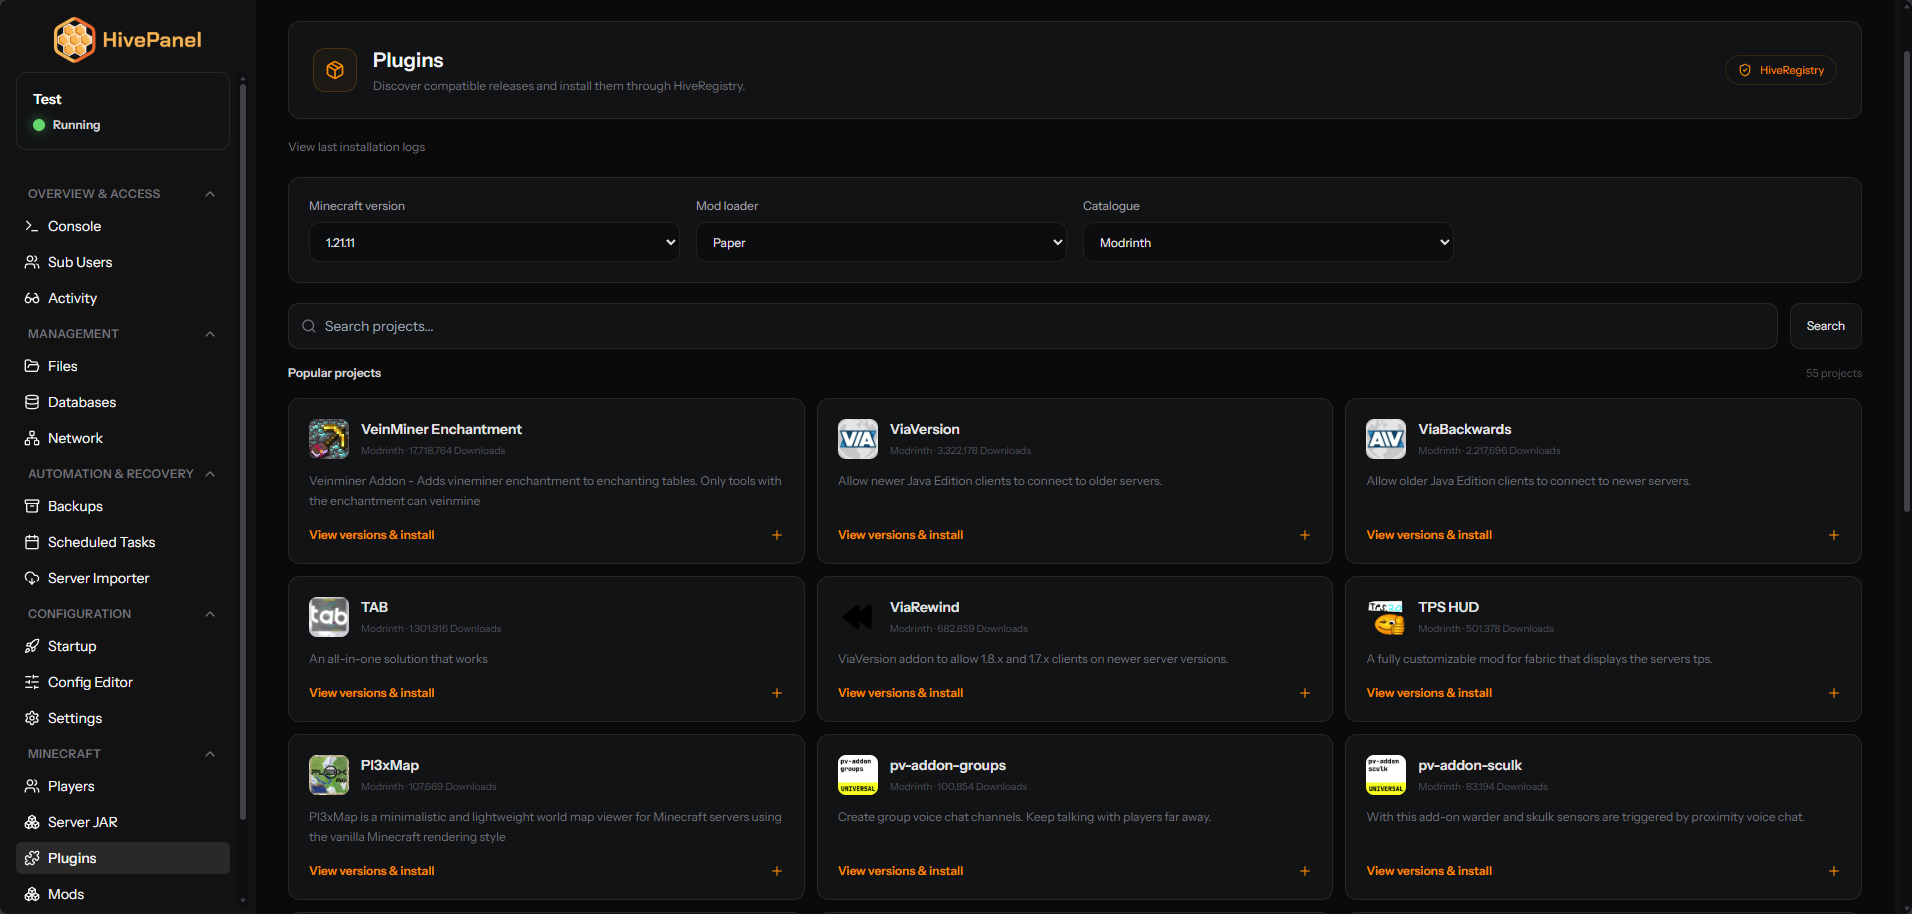Click the Backups archive icon

[x=32, y=506]
